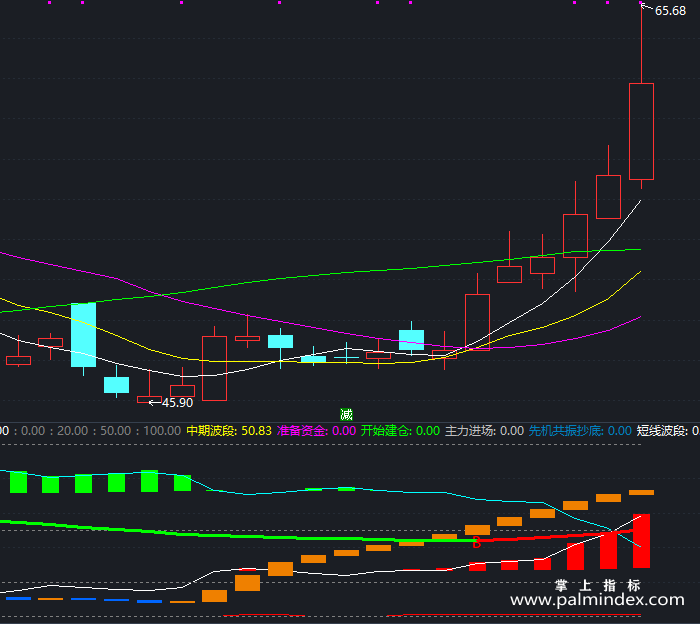Click the tallest red indicator bar
Viewport: 700px width, 624px height.
(642, 541)
